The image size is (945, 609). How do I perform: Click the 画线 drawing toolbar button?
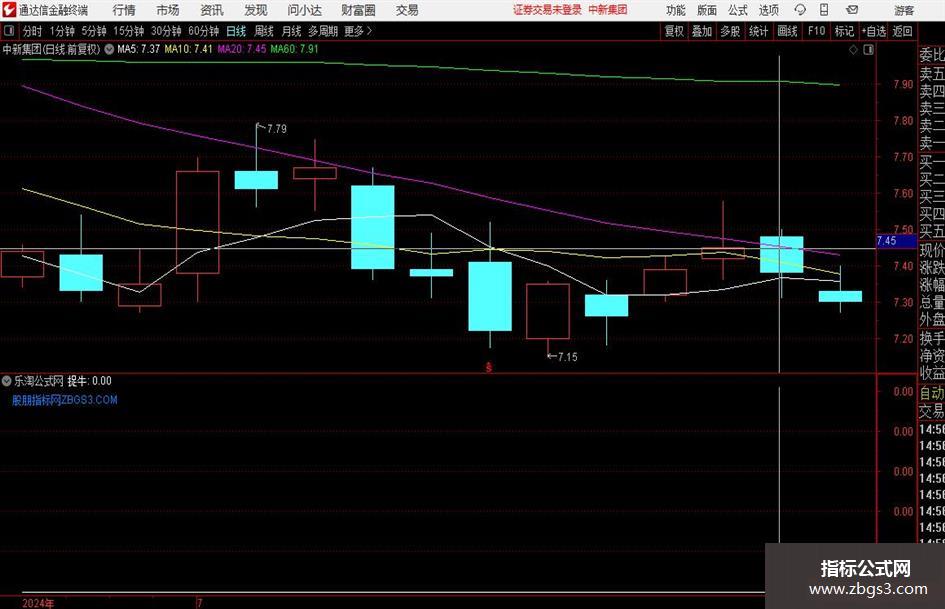coord(787,31)
